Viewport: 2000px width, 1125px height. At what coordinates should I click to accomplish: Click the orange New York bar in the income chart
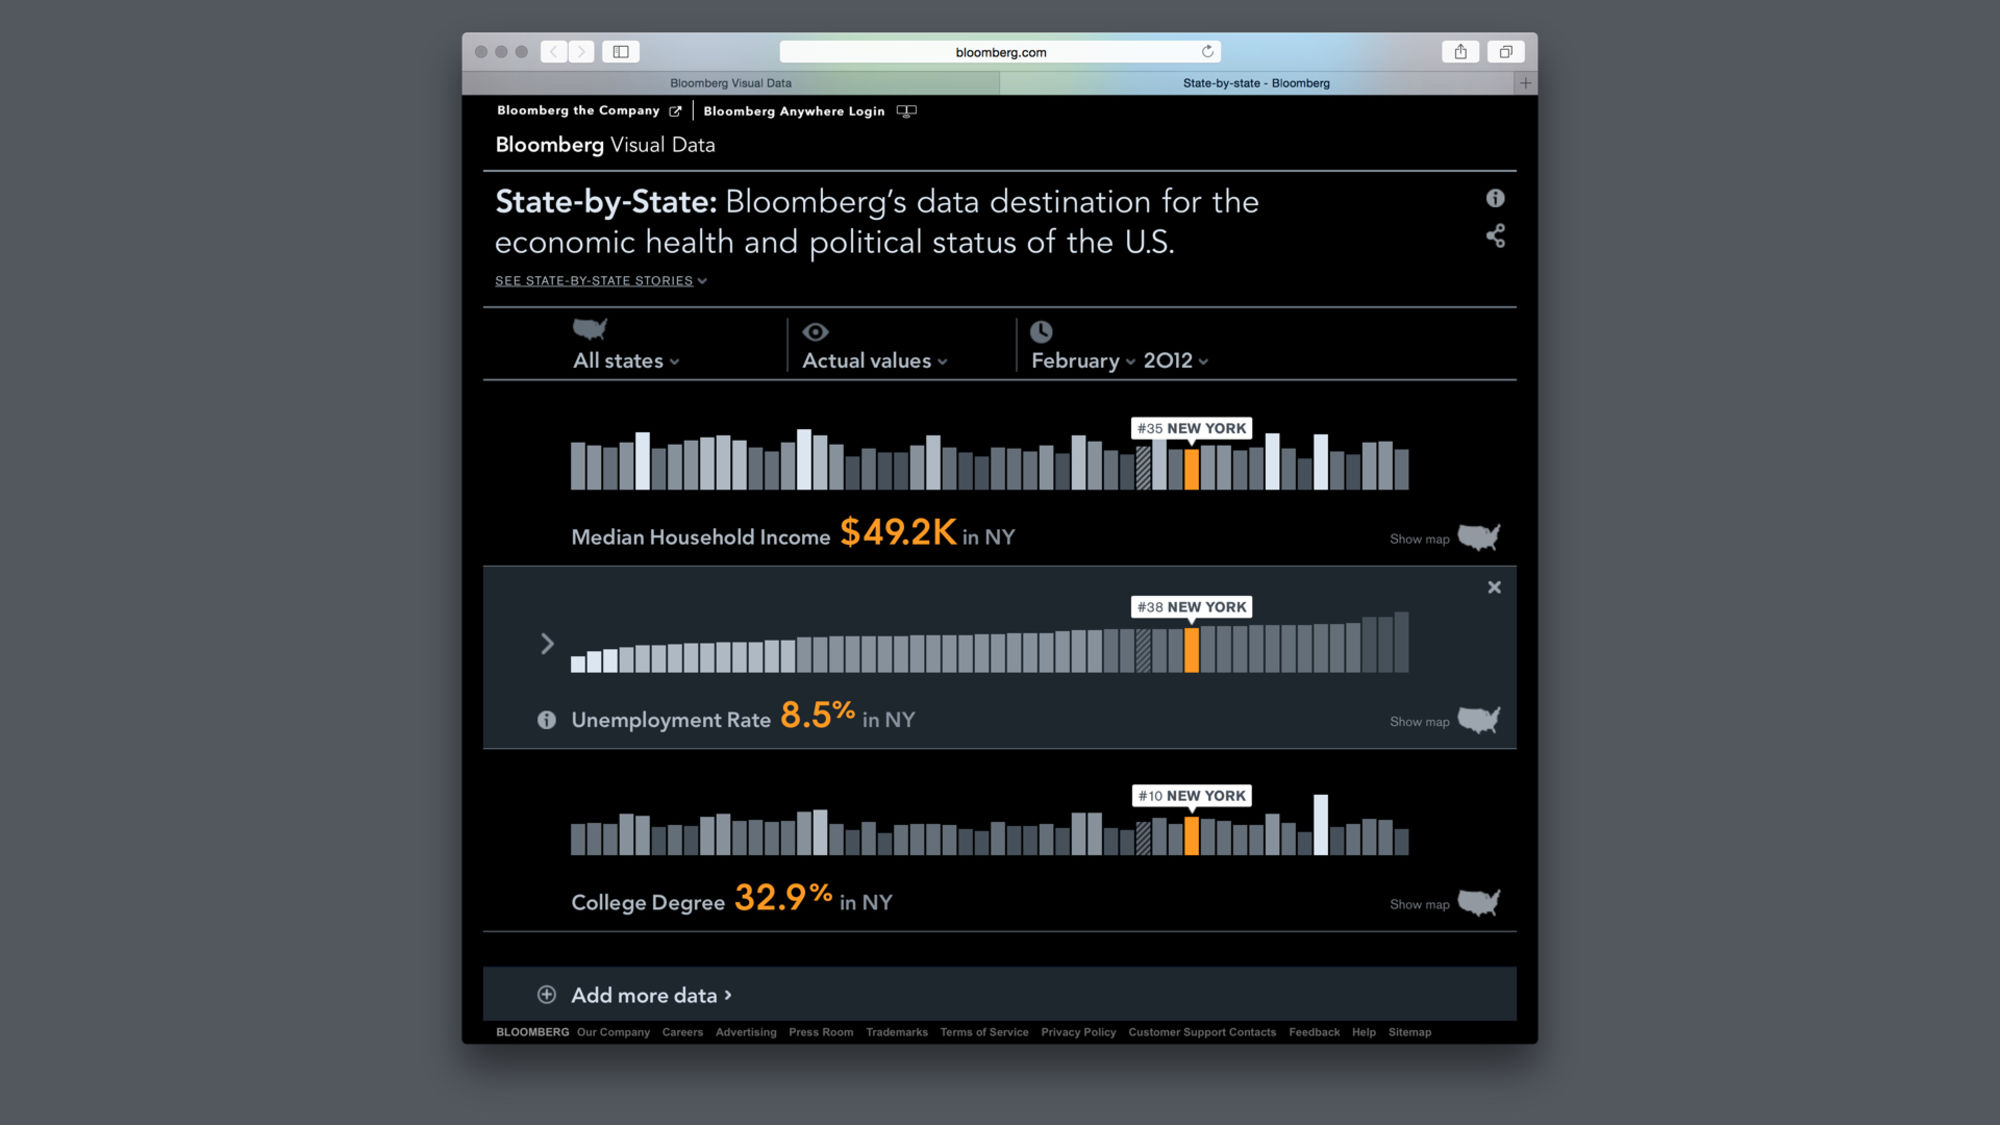click(1191, 469)
